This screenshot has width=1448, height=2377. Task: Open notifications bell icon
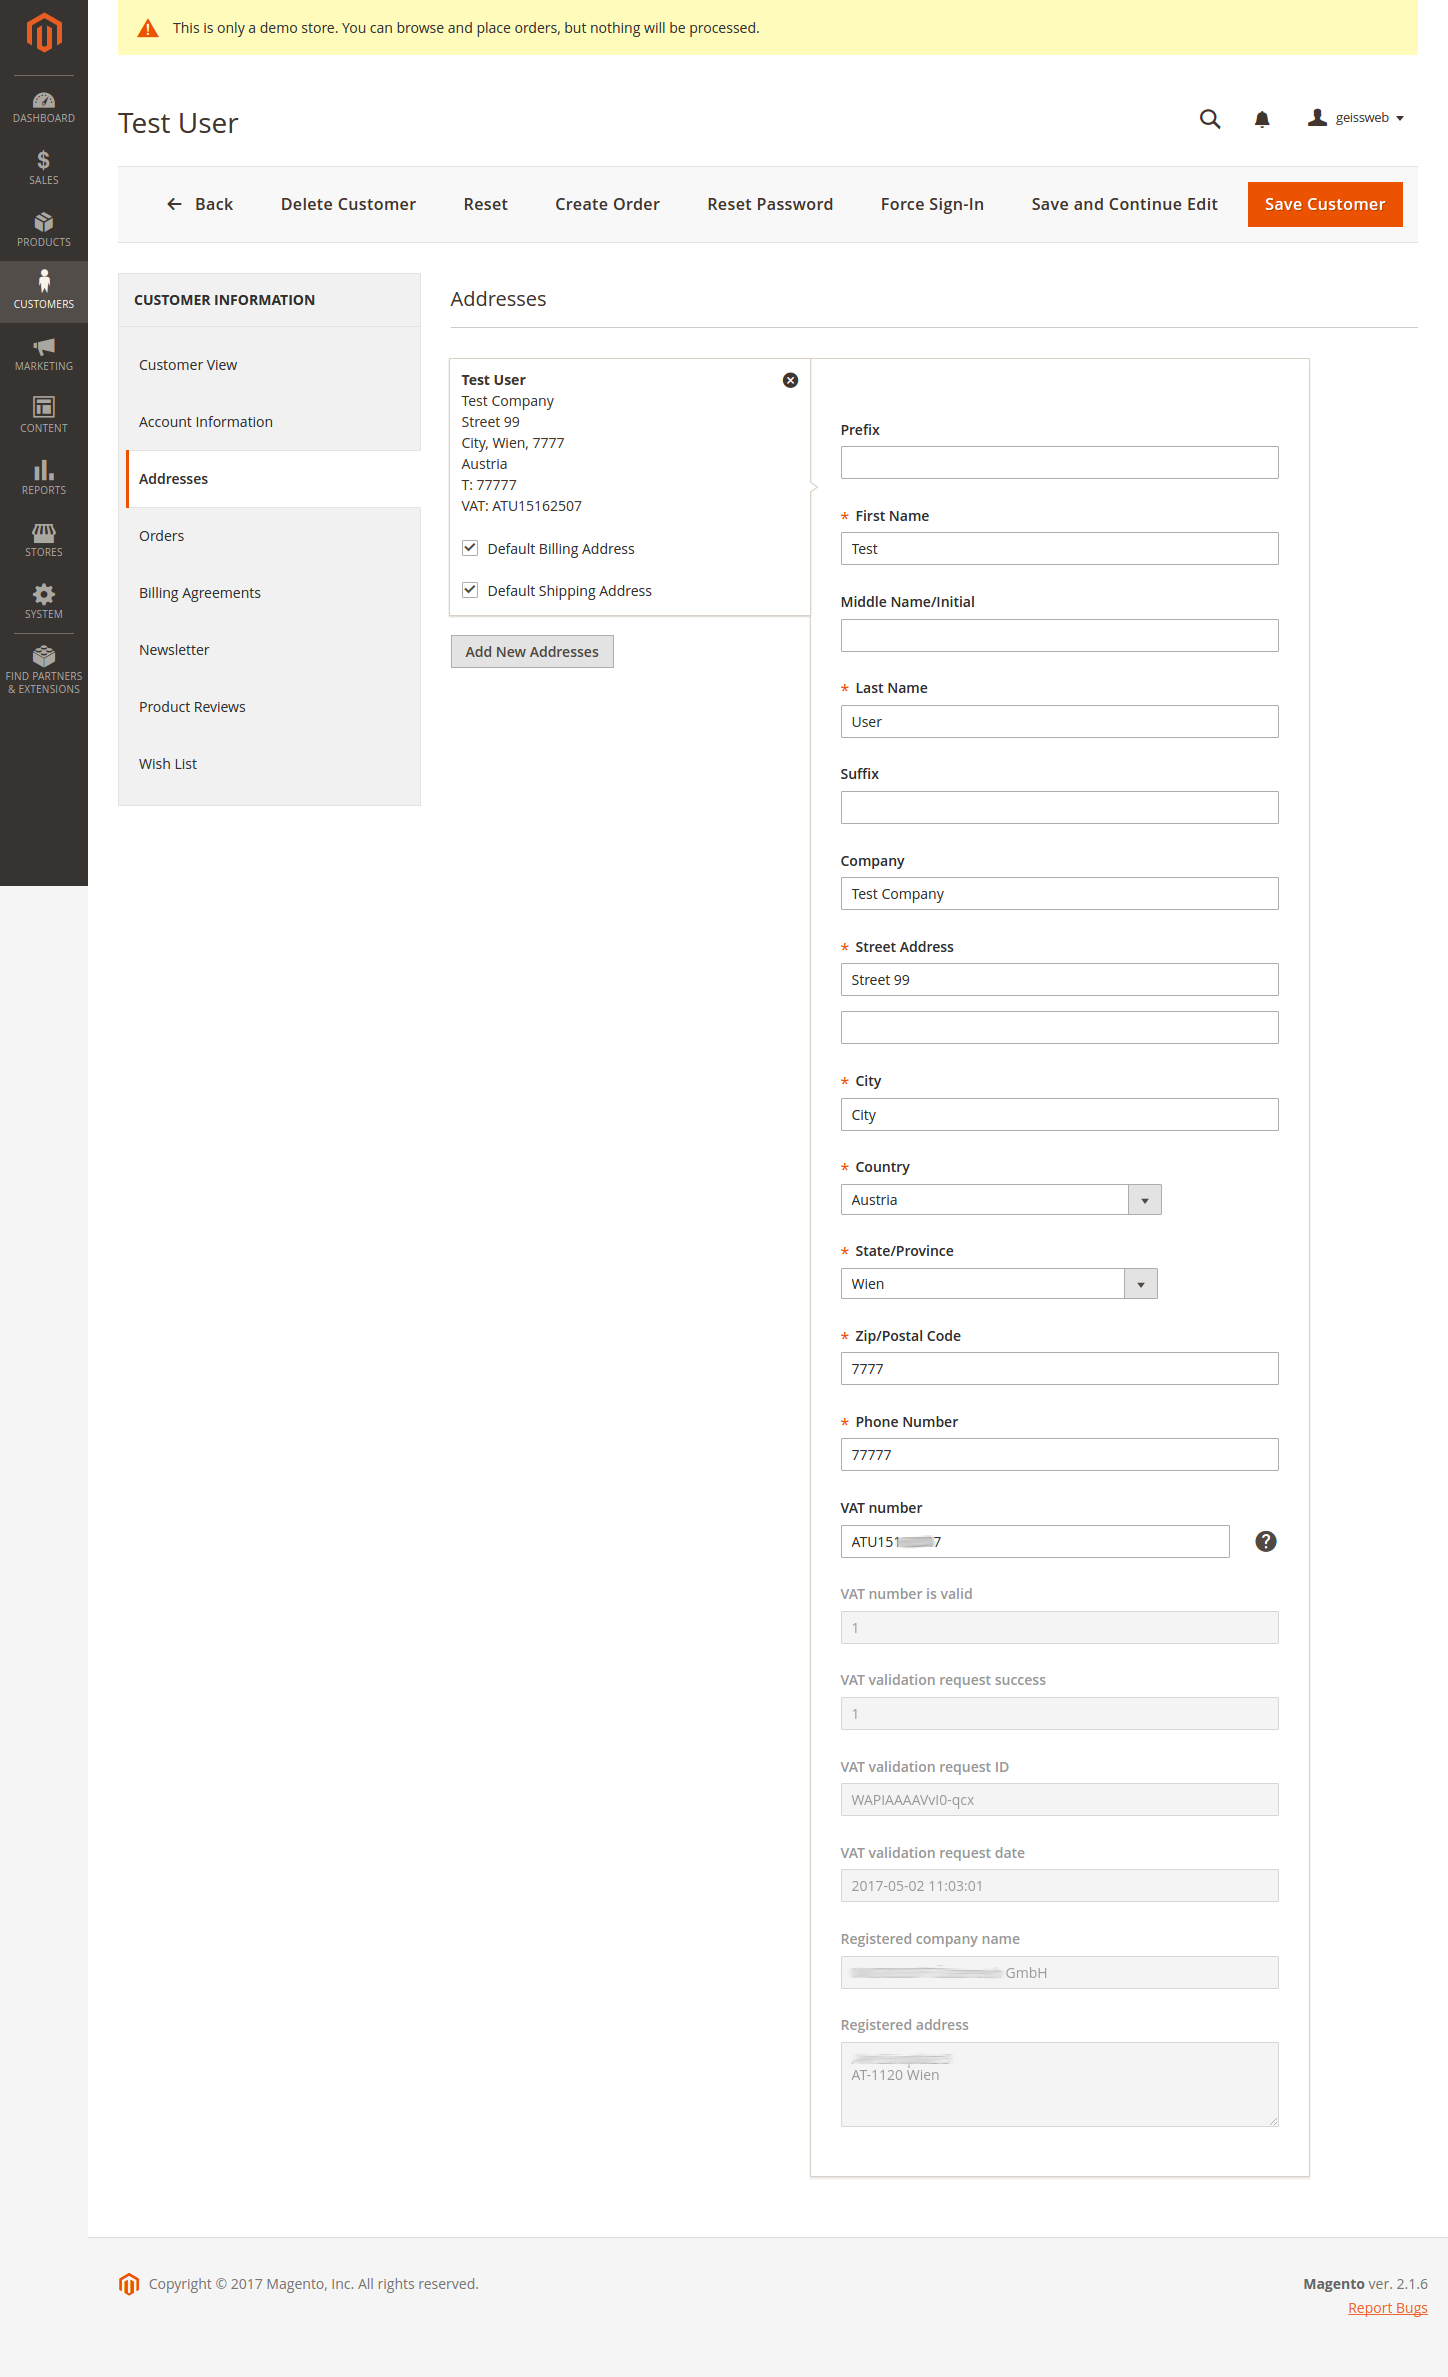(1262, 119)
